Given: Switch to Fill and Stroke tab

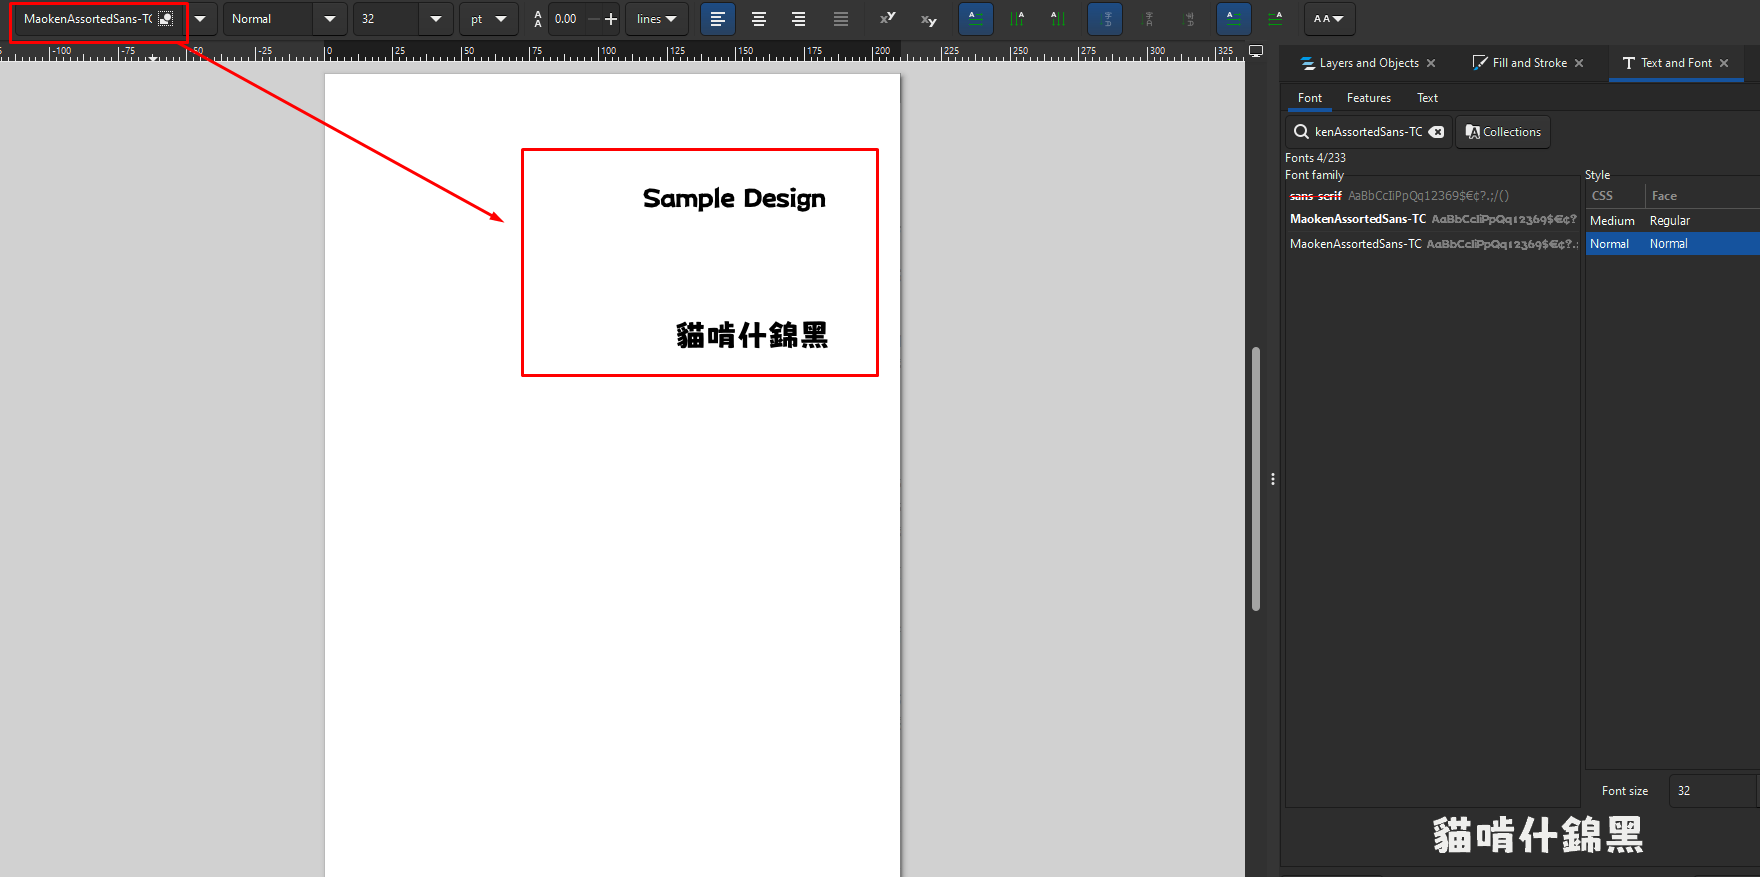Looking at the screenshot, I should click(1528, 63).
